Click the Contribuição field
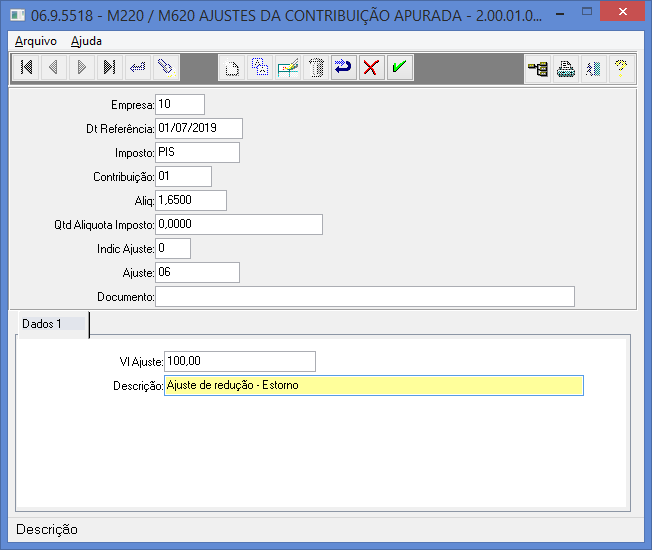 point(183,177)
